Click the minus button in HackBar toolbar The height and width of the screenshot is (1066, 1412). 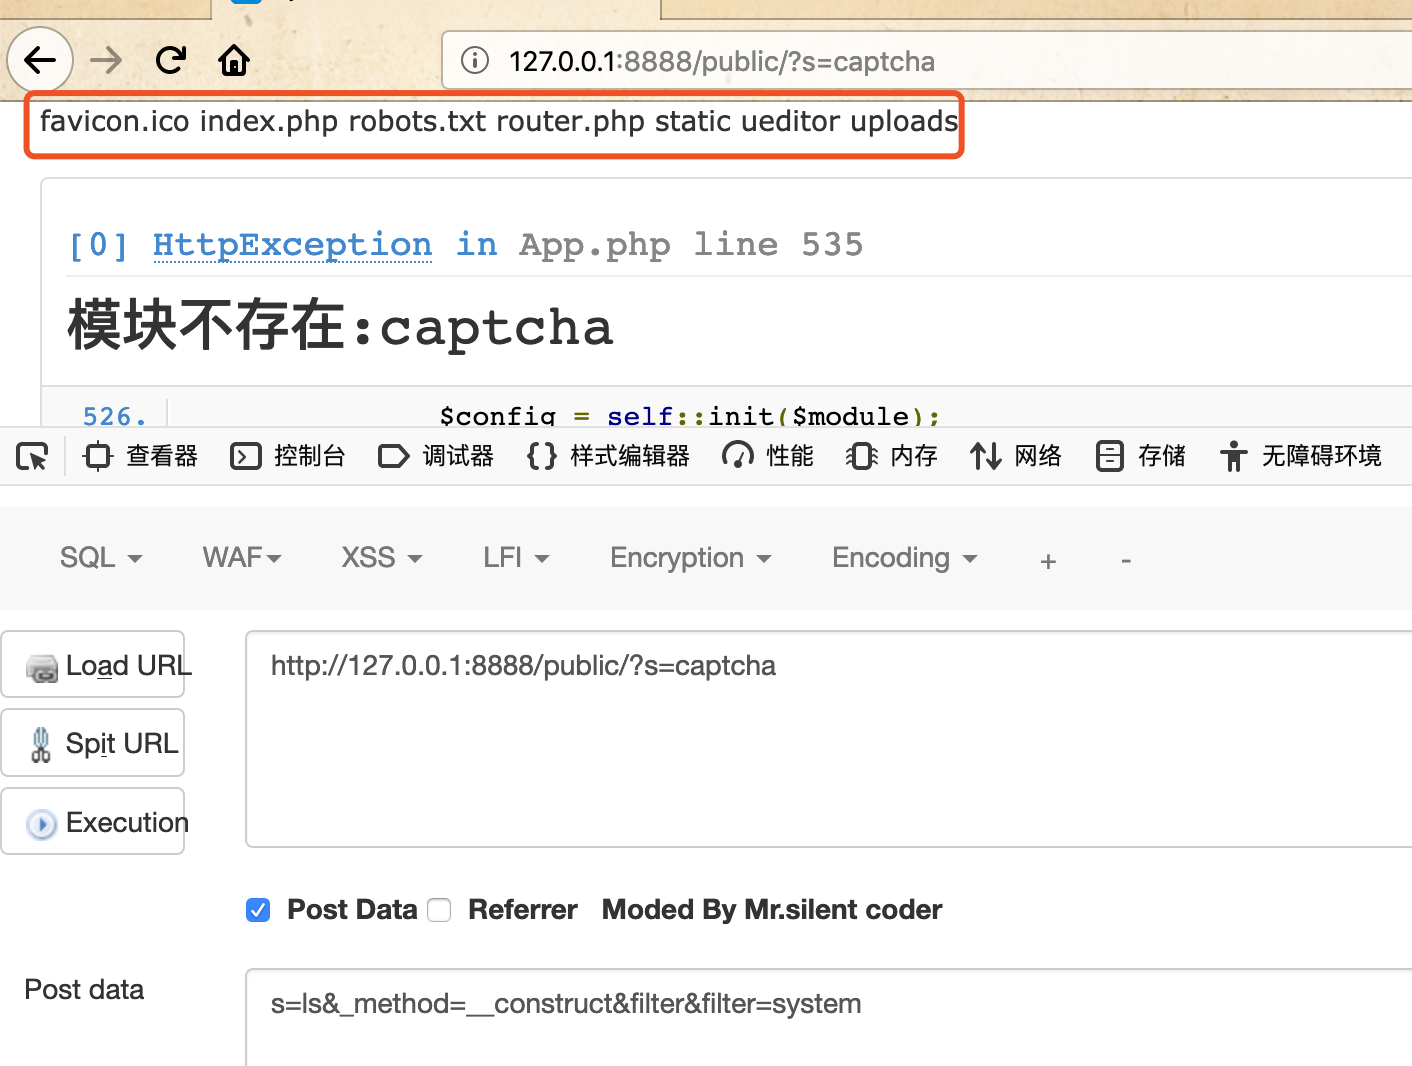point(1126,561)
